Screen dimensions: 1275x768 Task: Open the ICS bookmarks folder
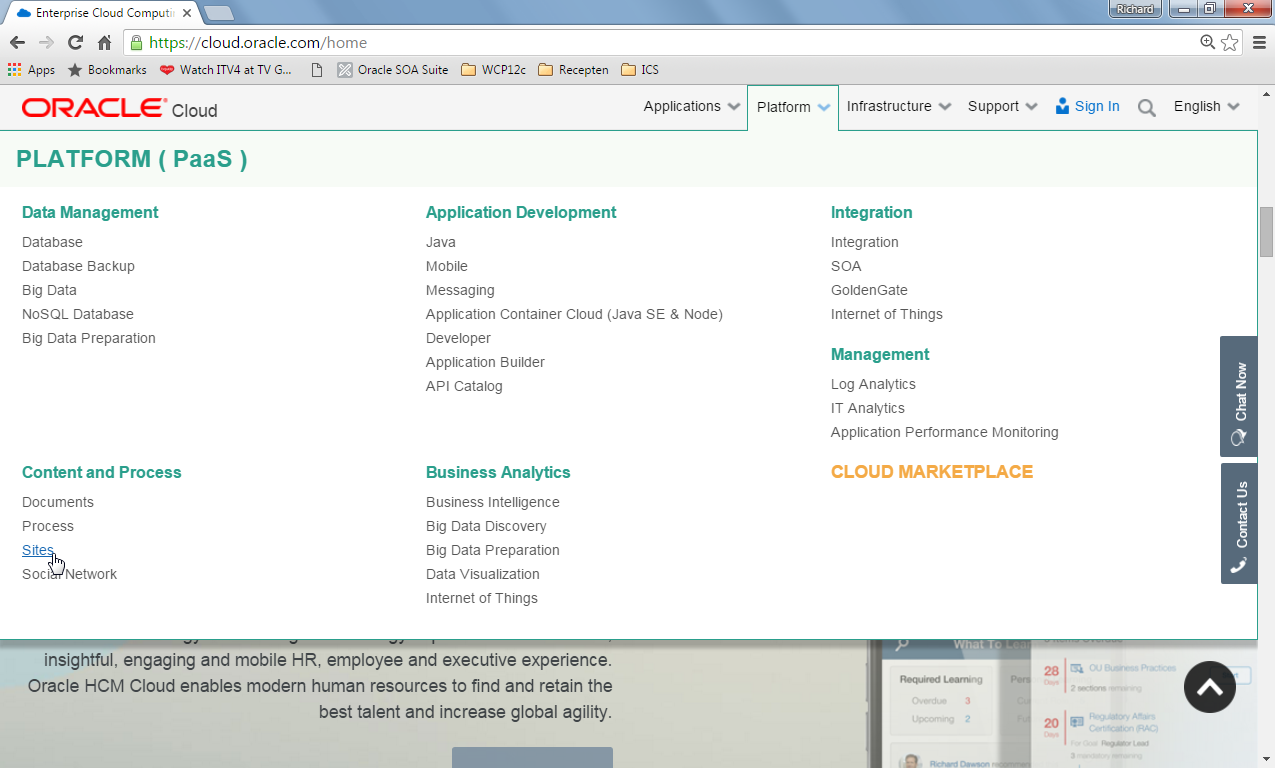[640, 70]
